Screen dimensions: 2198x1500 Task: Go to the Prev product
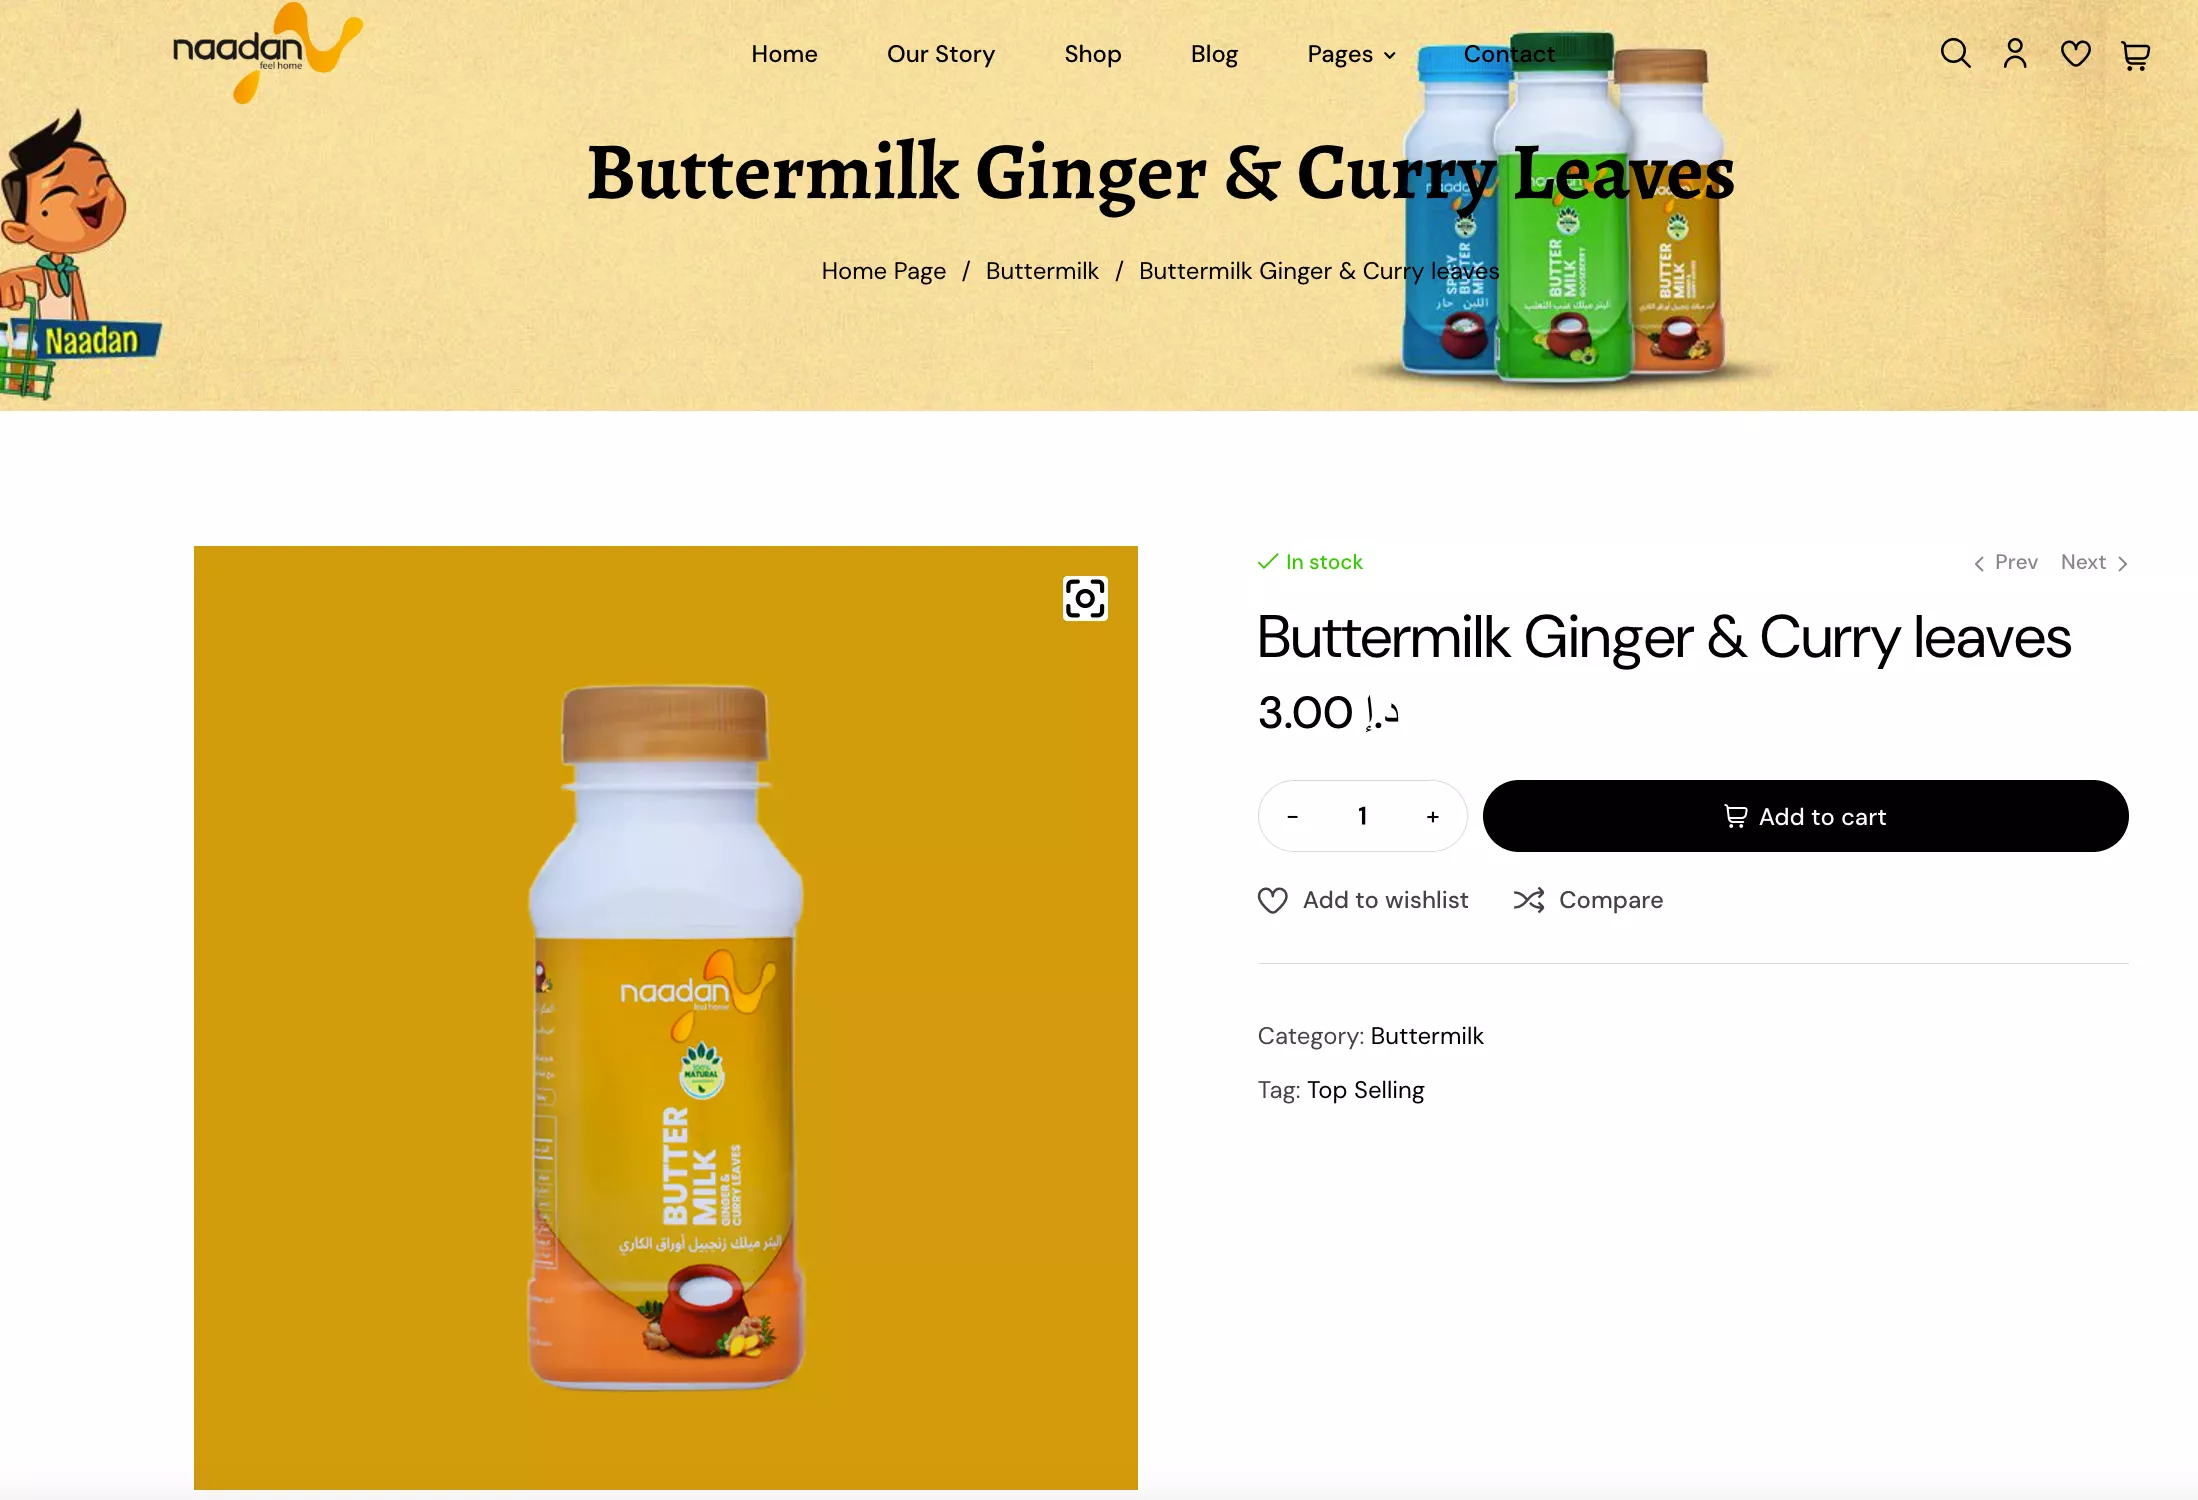(2005, 562)
